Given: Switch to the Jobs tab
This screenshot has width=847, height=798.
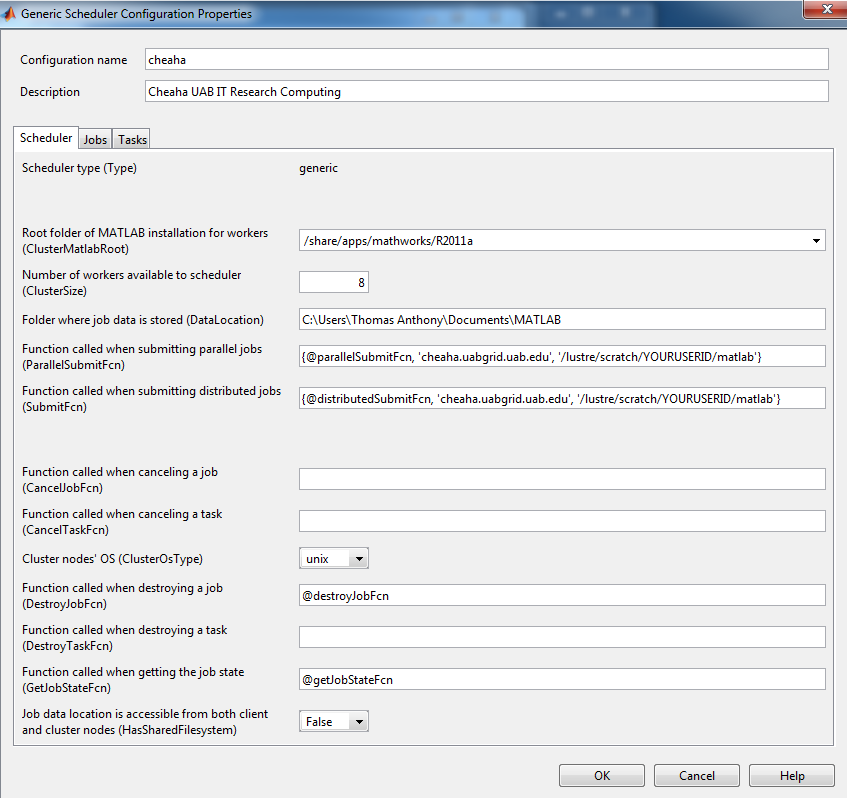Looking at the screenshot, I should (95, 140).
